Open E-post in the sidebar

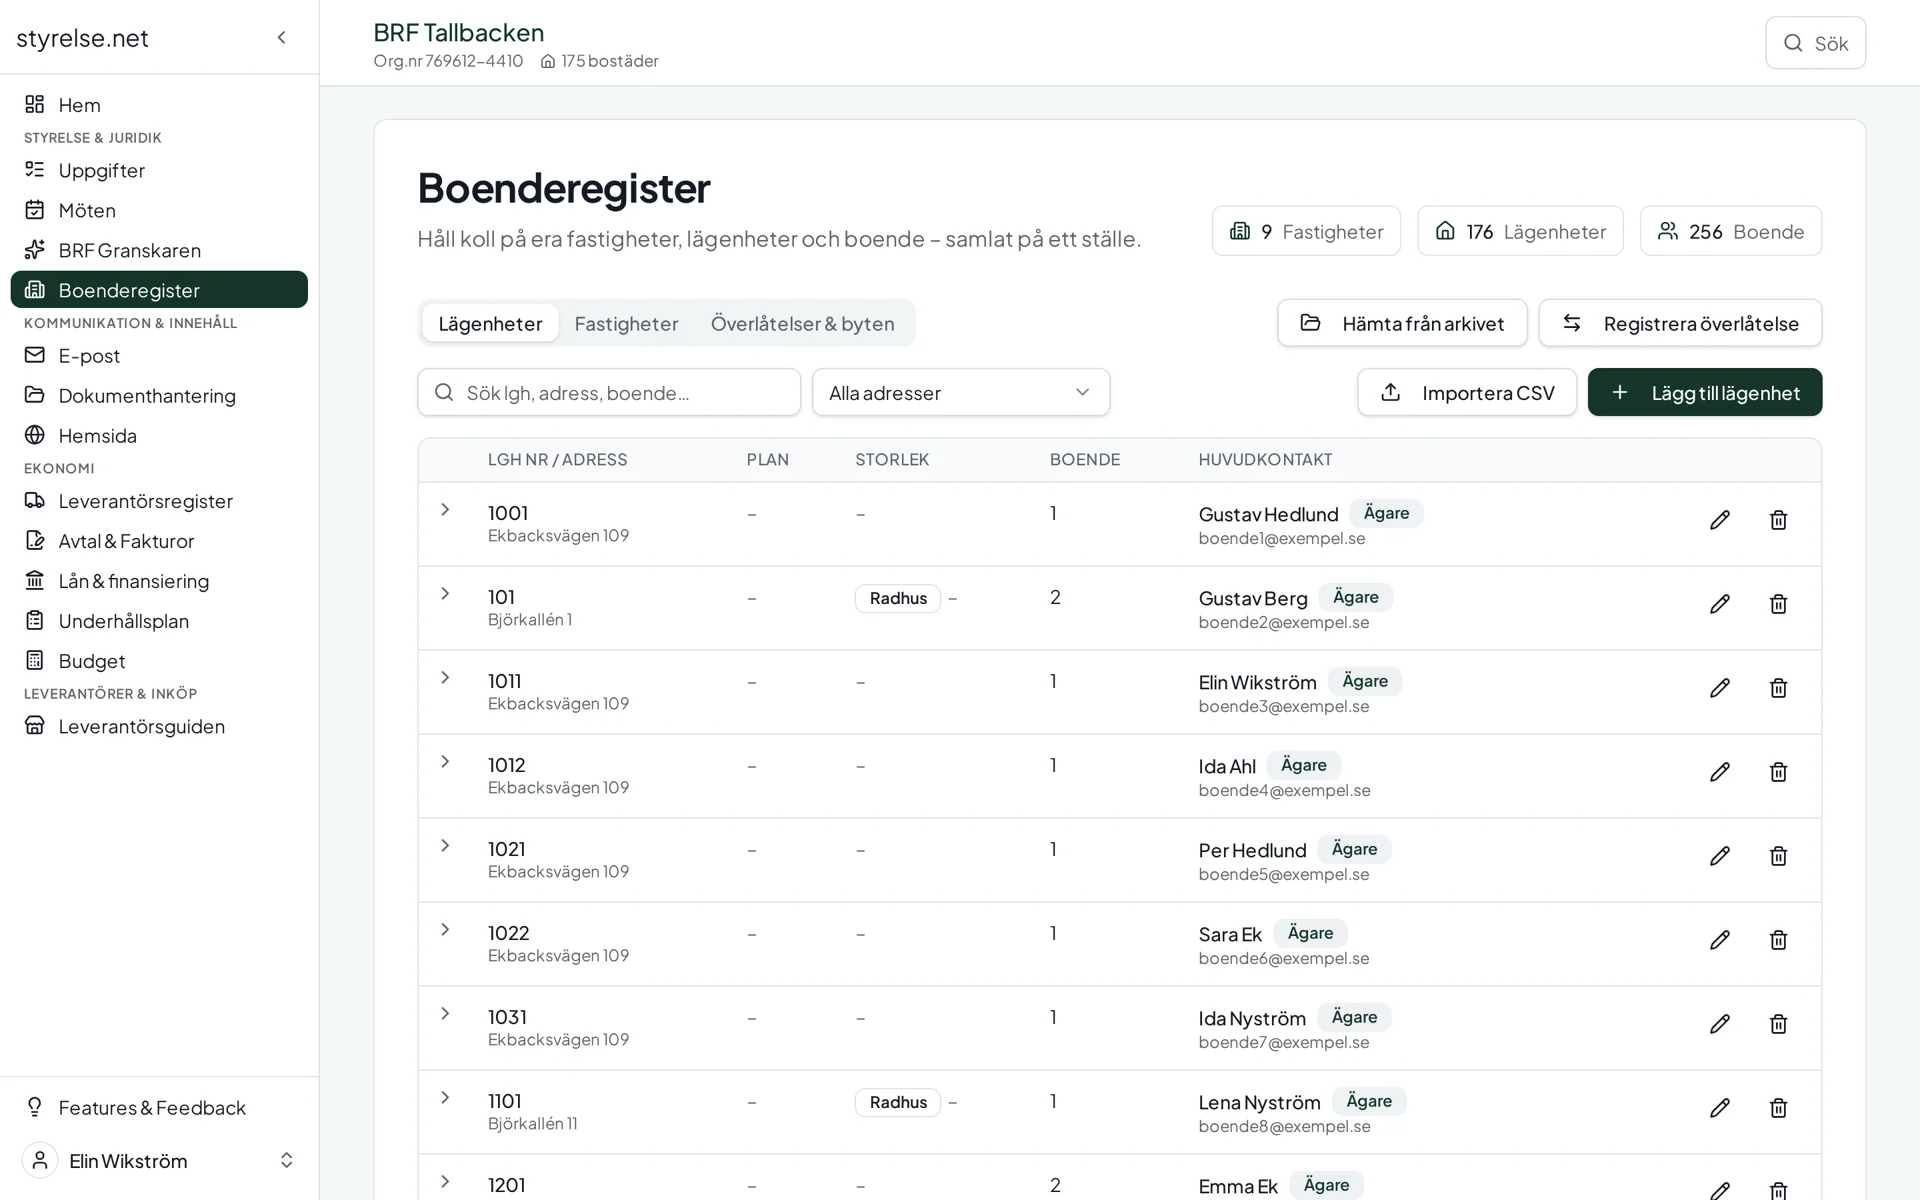pos(159,355)
